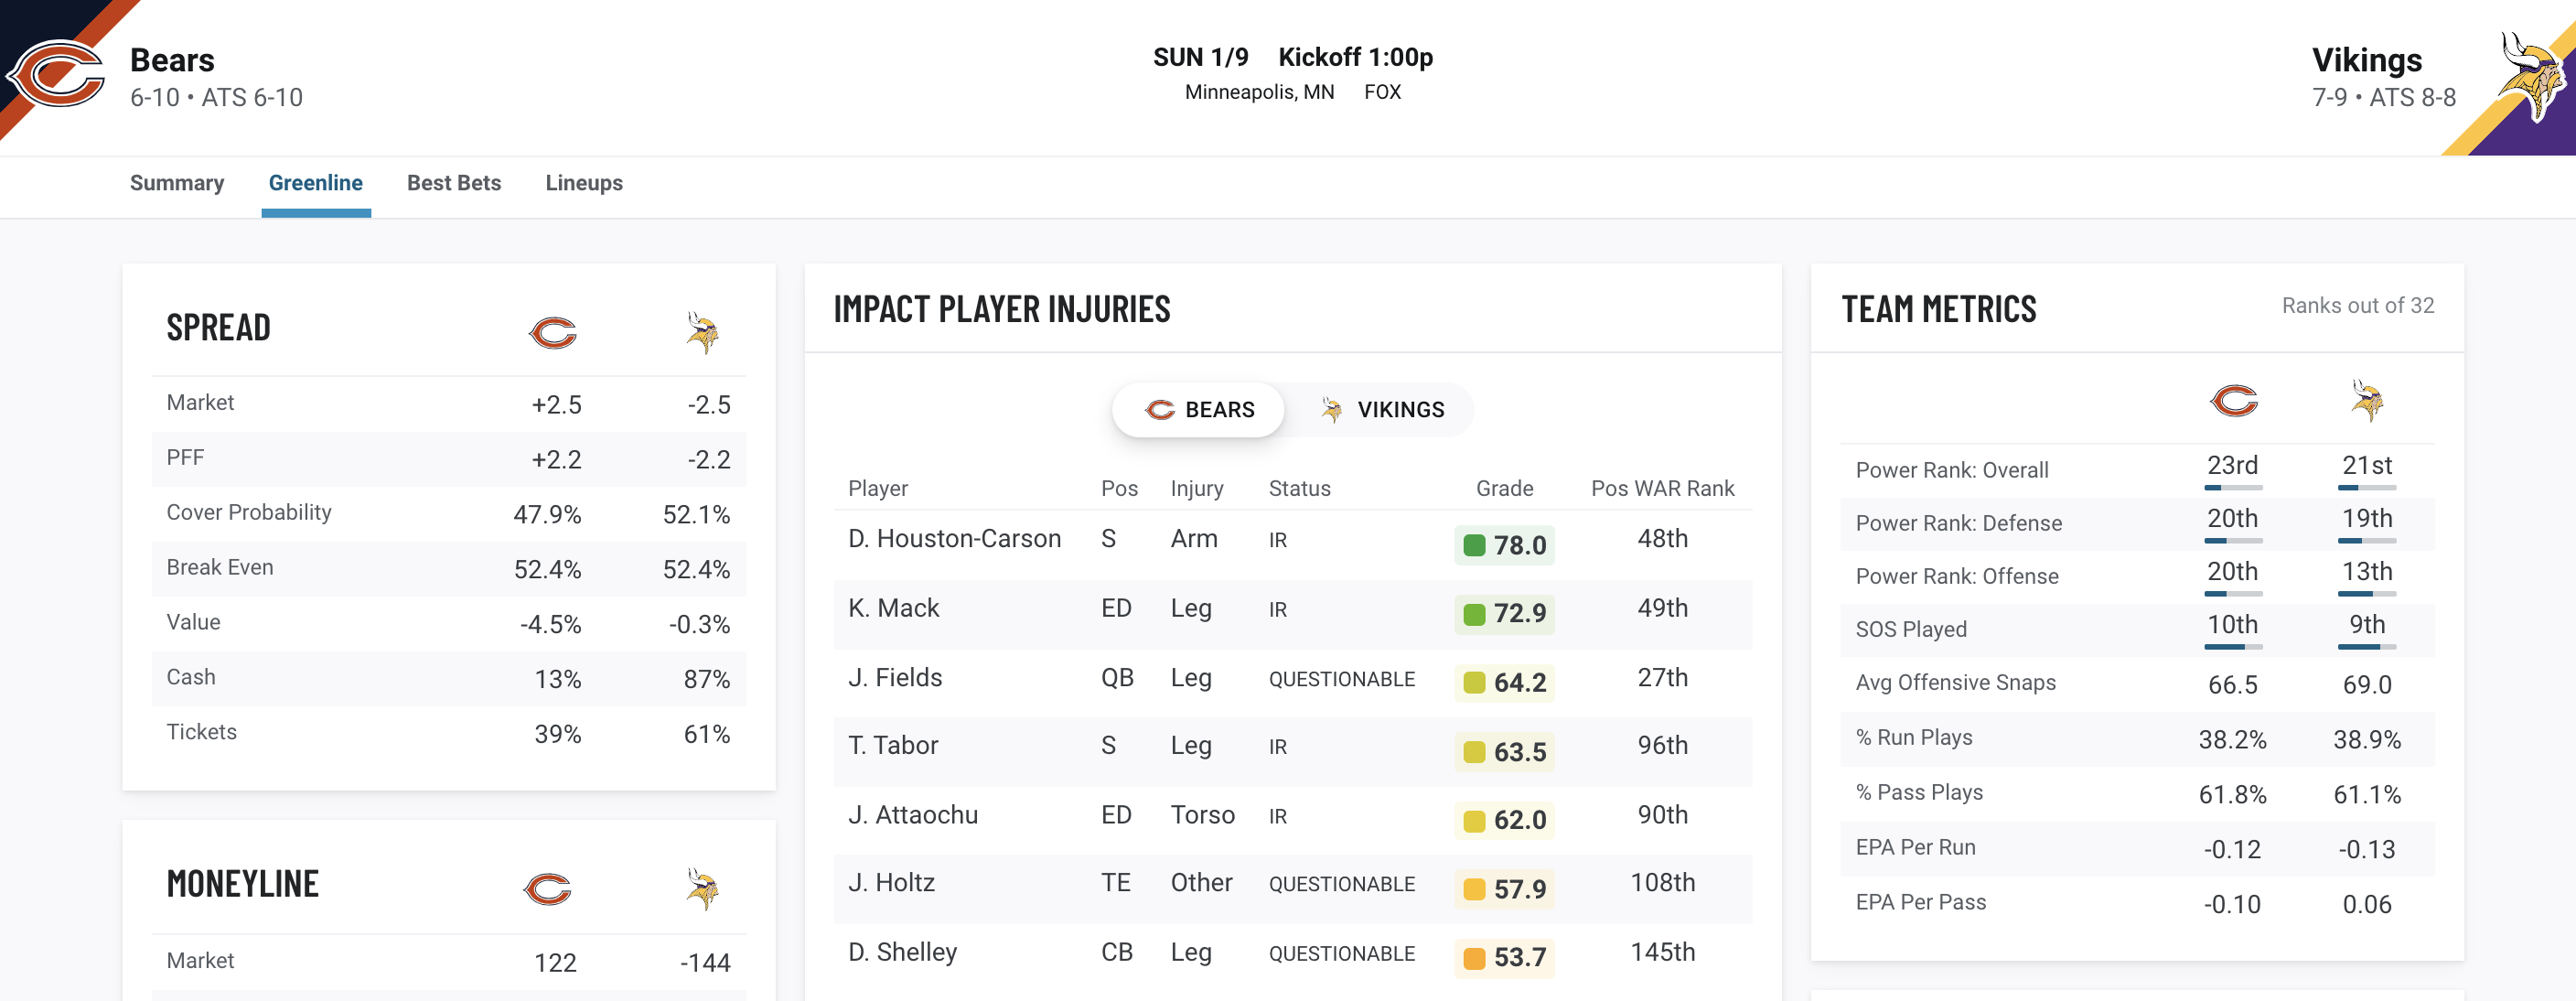Image resolution: width=2576 pixels, height=1001 pixels.
Task: Select BEARS in the injuries team toggle
Action: click(1198, 410)
